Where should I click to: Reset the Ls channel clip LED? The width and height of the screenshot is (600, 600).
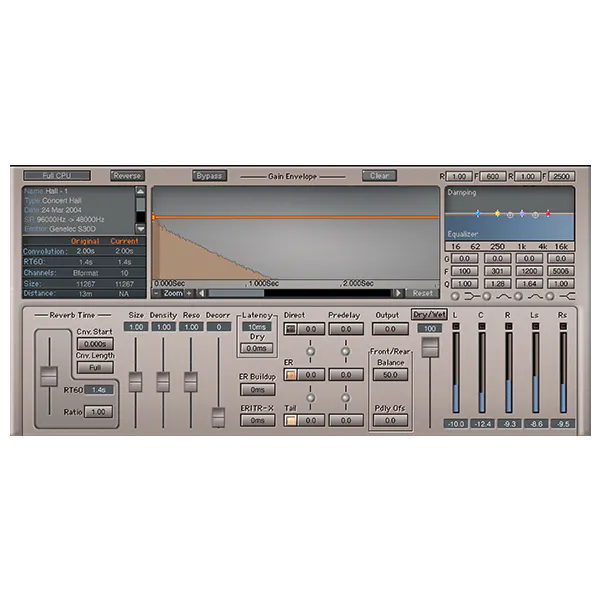pos(536,326)
